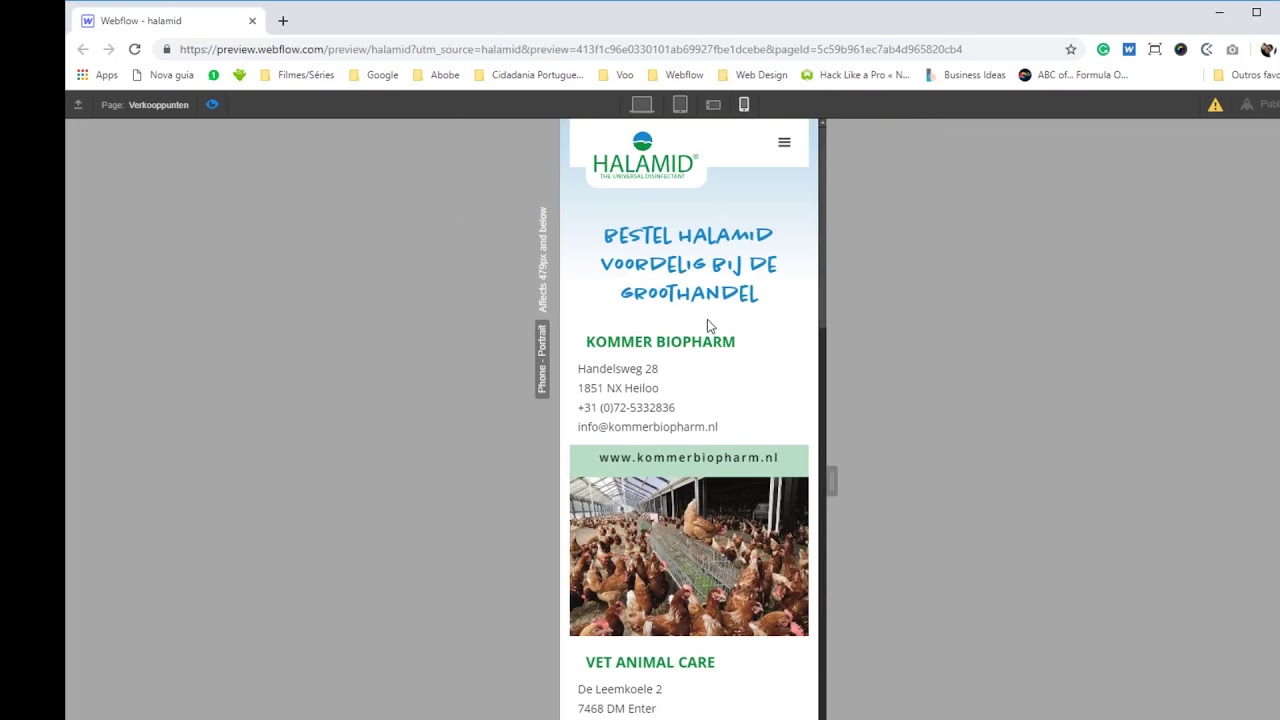
Task: Click the crescent-shaped extension icon
Action: (x=1207, y=49)
